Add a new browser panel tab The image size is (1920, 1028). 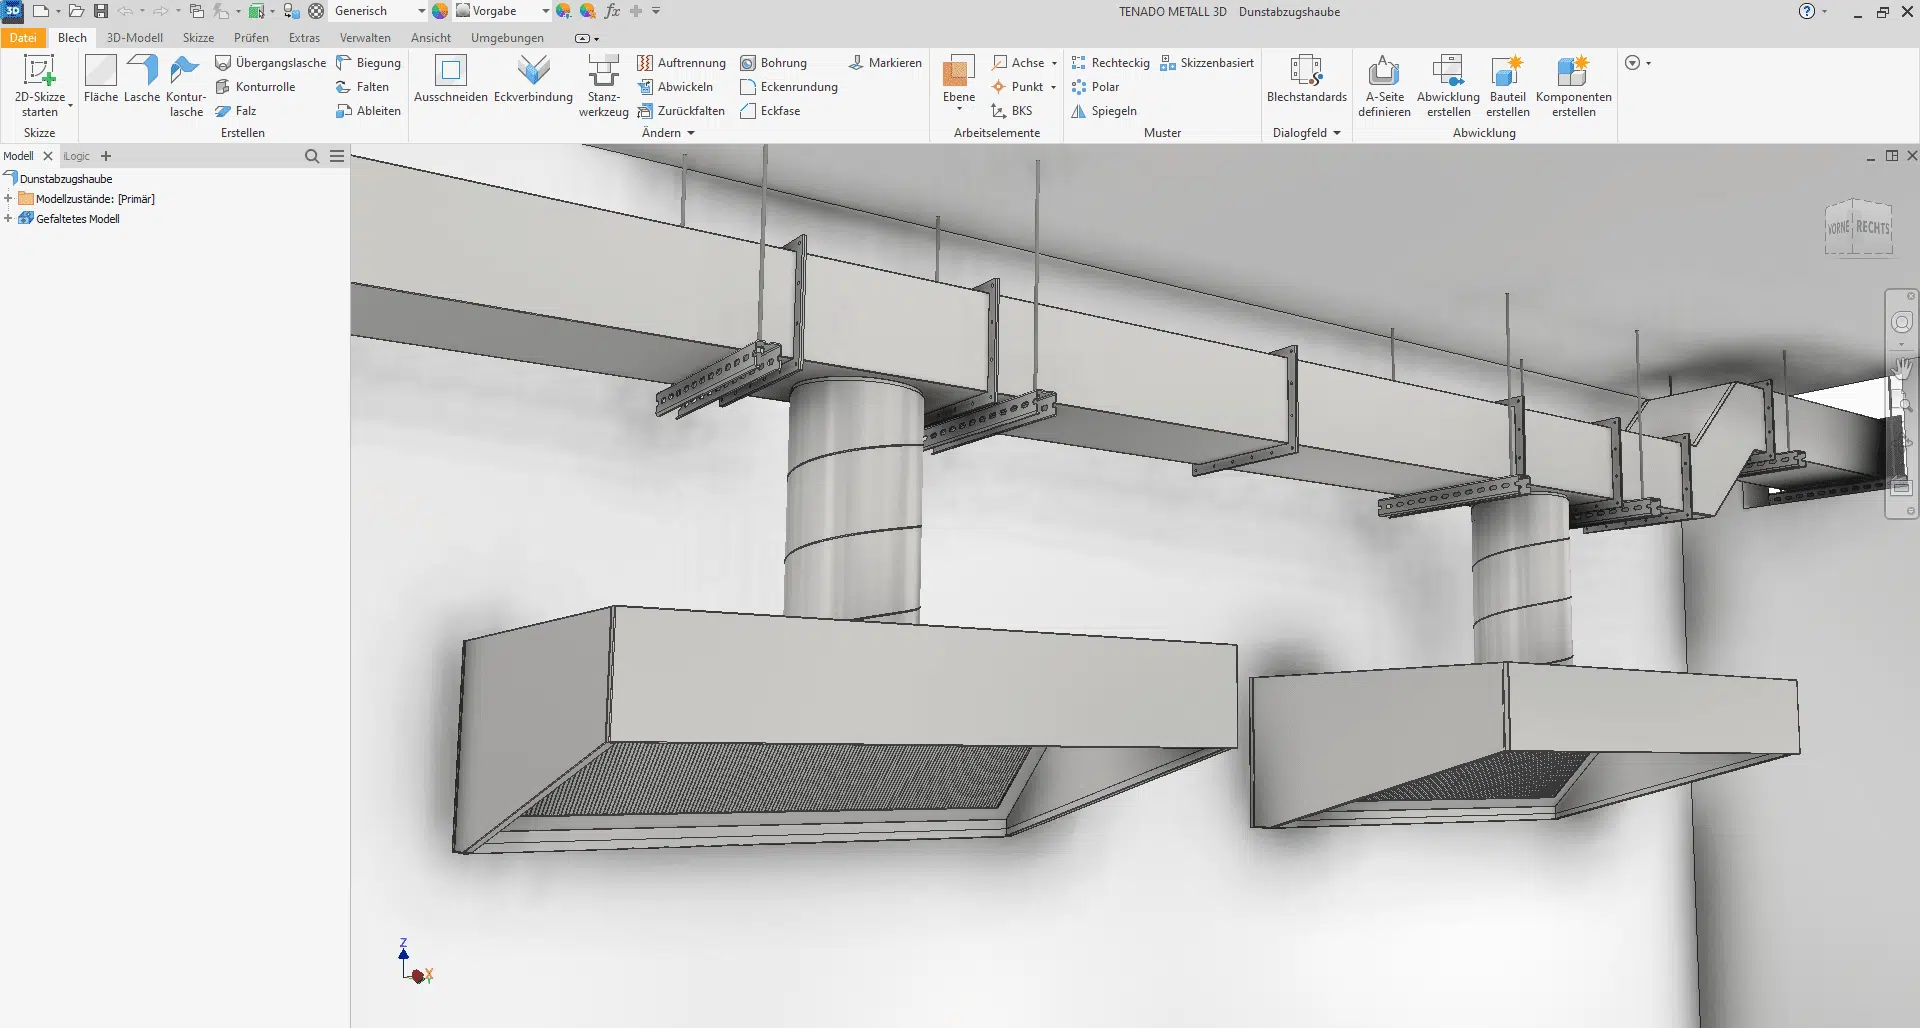coord(106,156)
